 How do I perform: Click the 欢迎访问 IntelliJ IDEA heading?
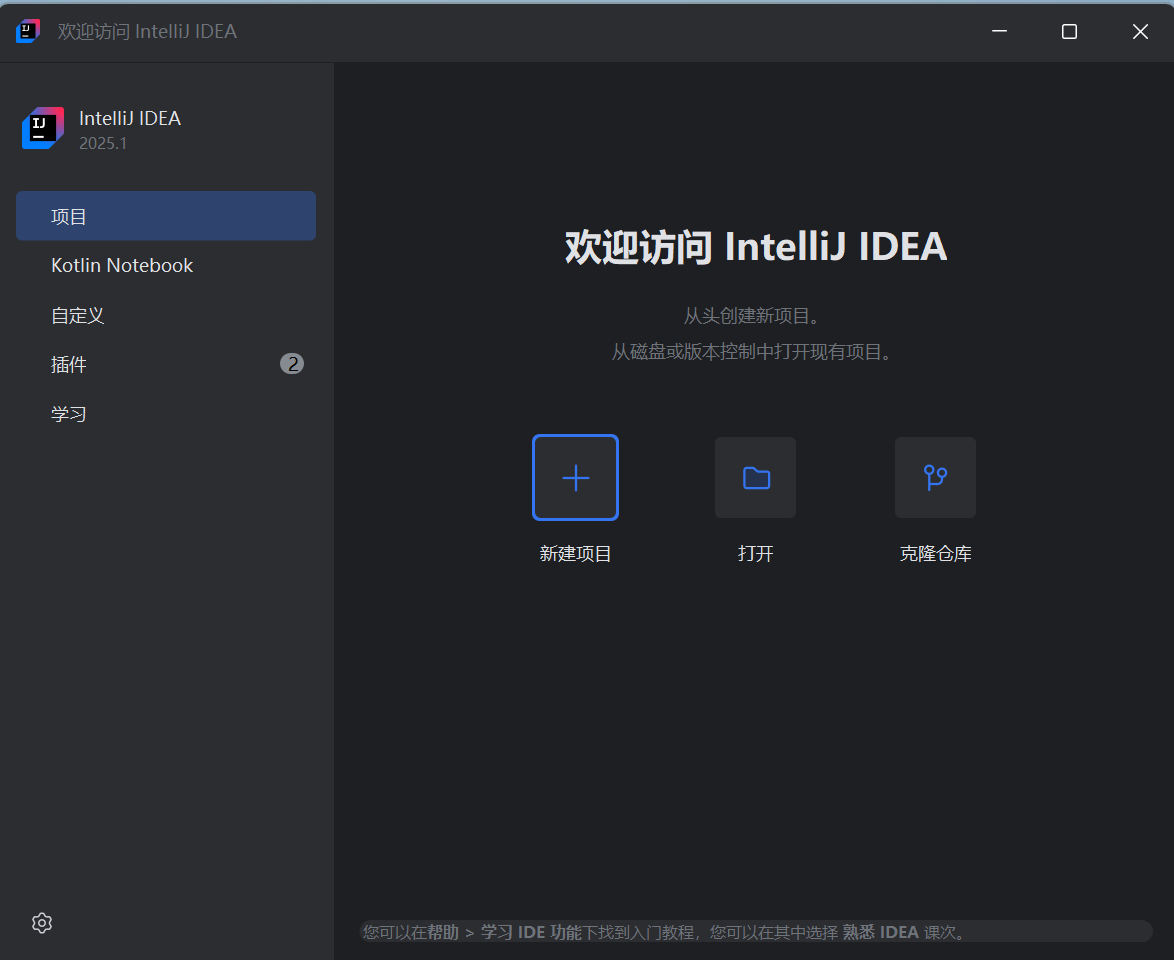tap(755, 246)
